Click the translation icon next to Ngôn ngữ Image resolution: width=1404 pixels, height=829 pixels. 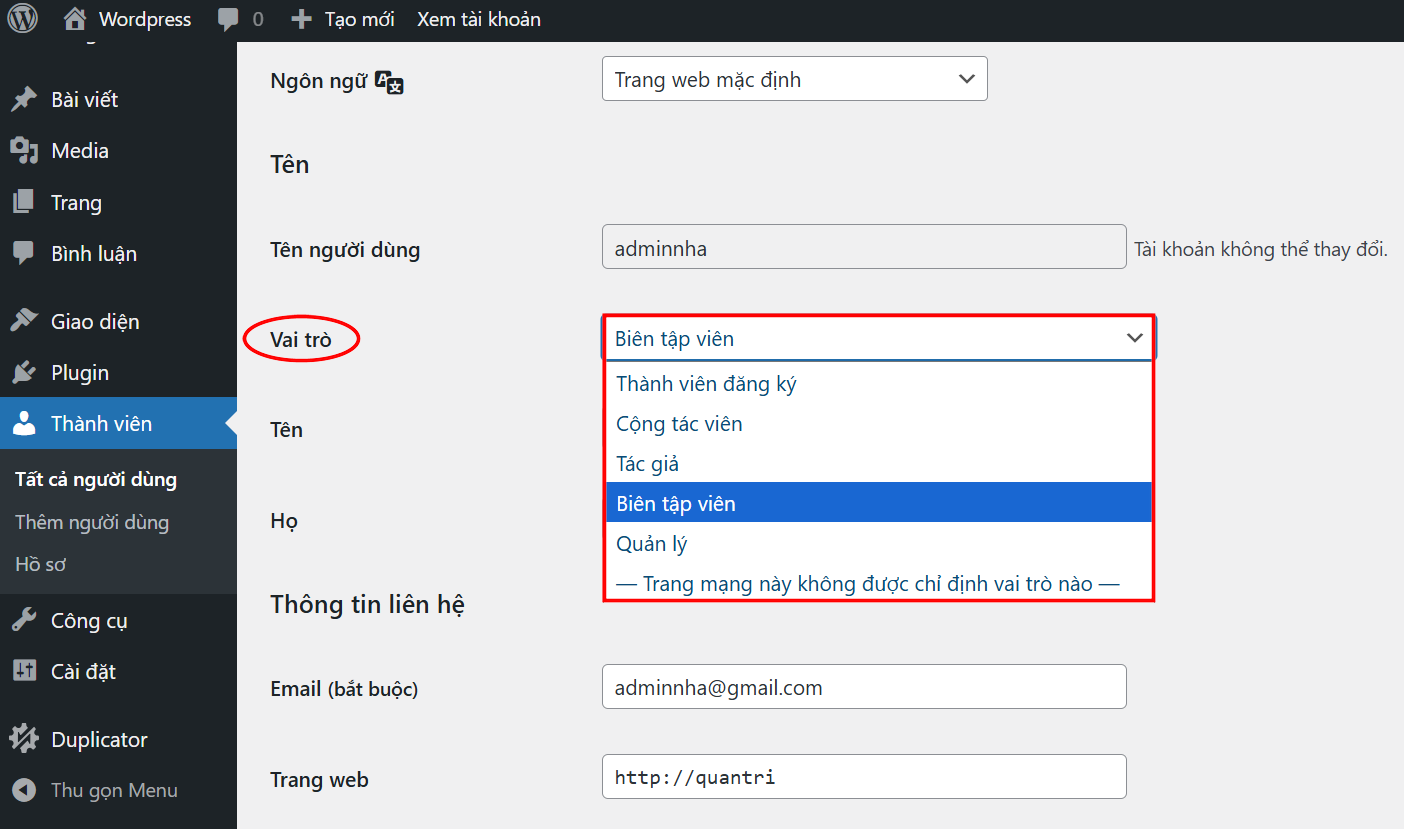click(x=390, y=83)
